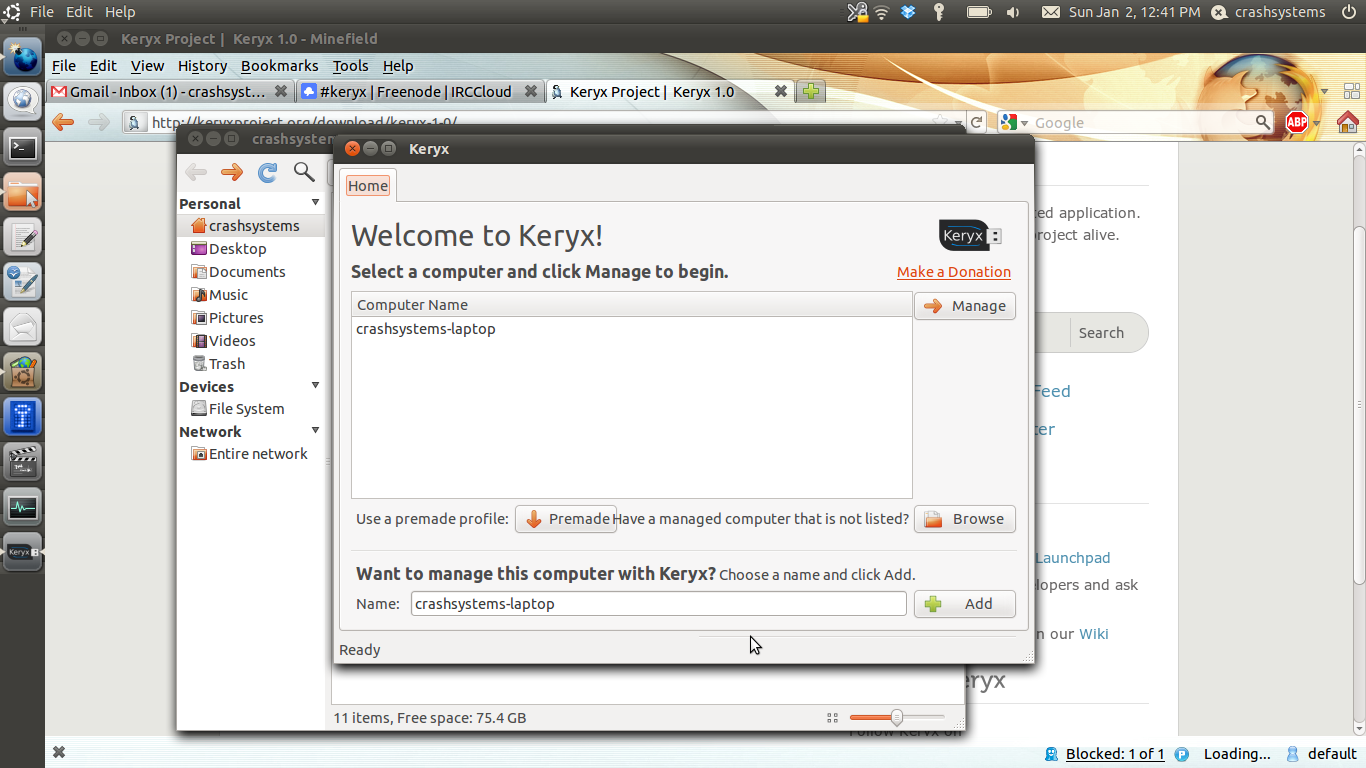
Task: Open the Premade profile button
Action: point(566,519)
